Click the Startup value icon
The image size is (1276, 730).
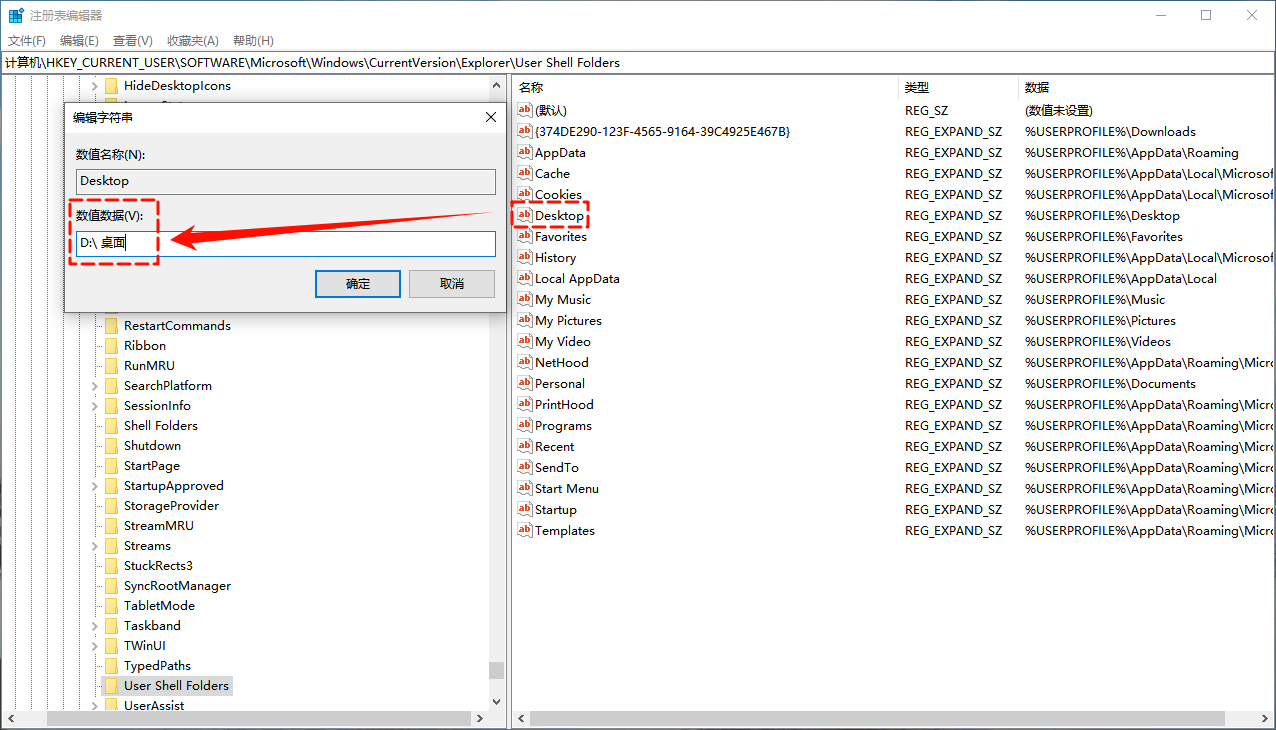(524, 510)
